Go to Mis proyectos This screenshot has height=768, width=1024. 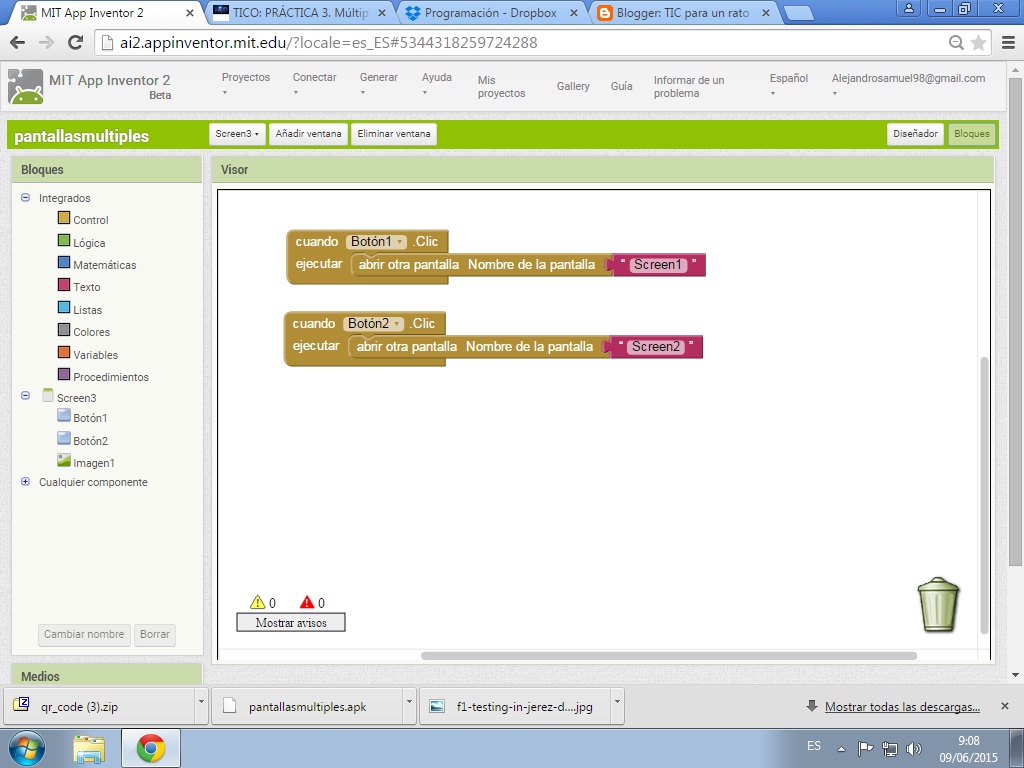[501, 86]
